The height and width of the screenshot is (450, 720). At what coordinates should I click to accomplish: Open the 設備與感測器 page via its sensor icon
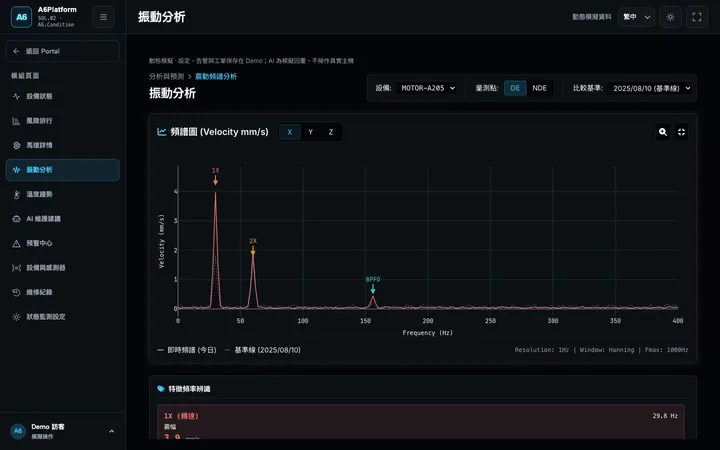pos(17,268)
